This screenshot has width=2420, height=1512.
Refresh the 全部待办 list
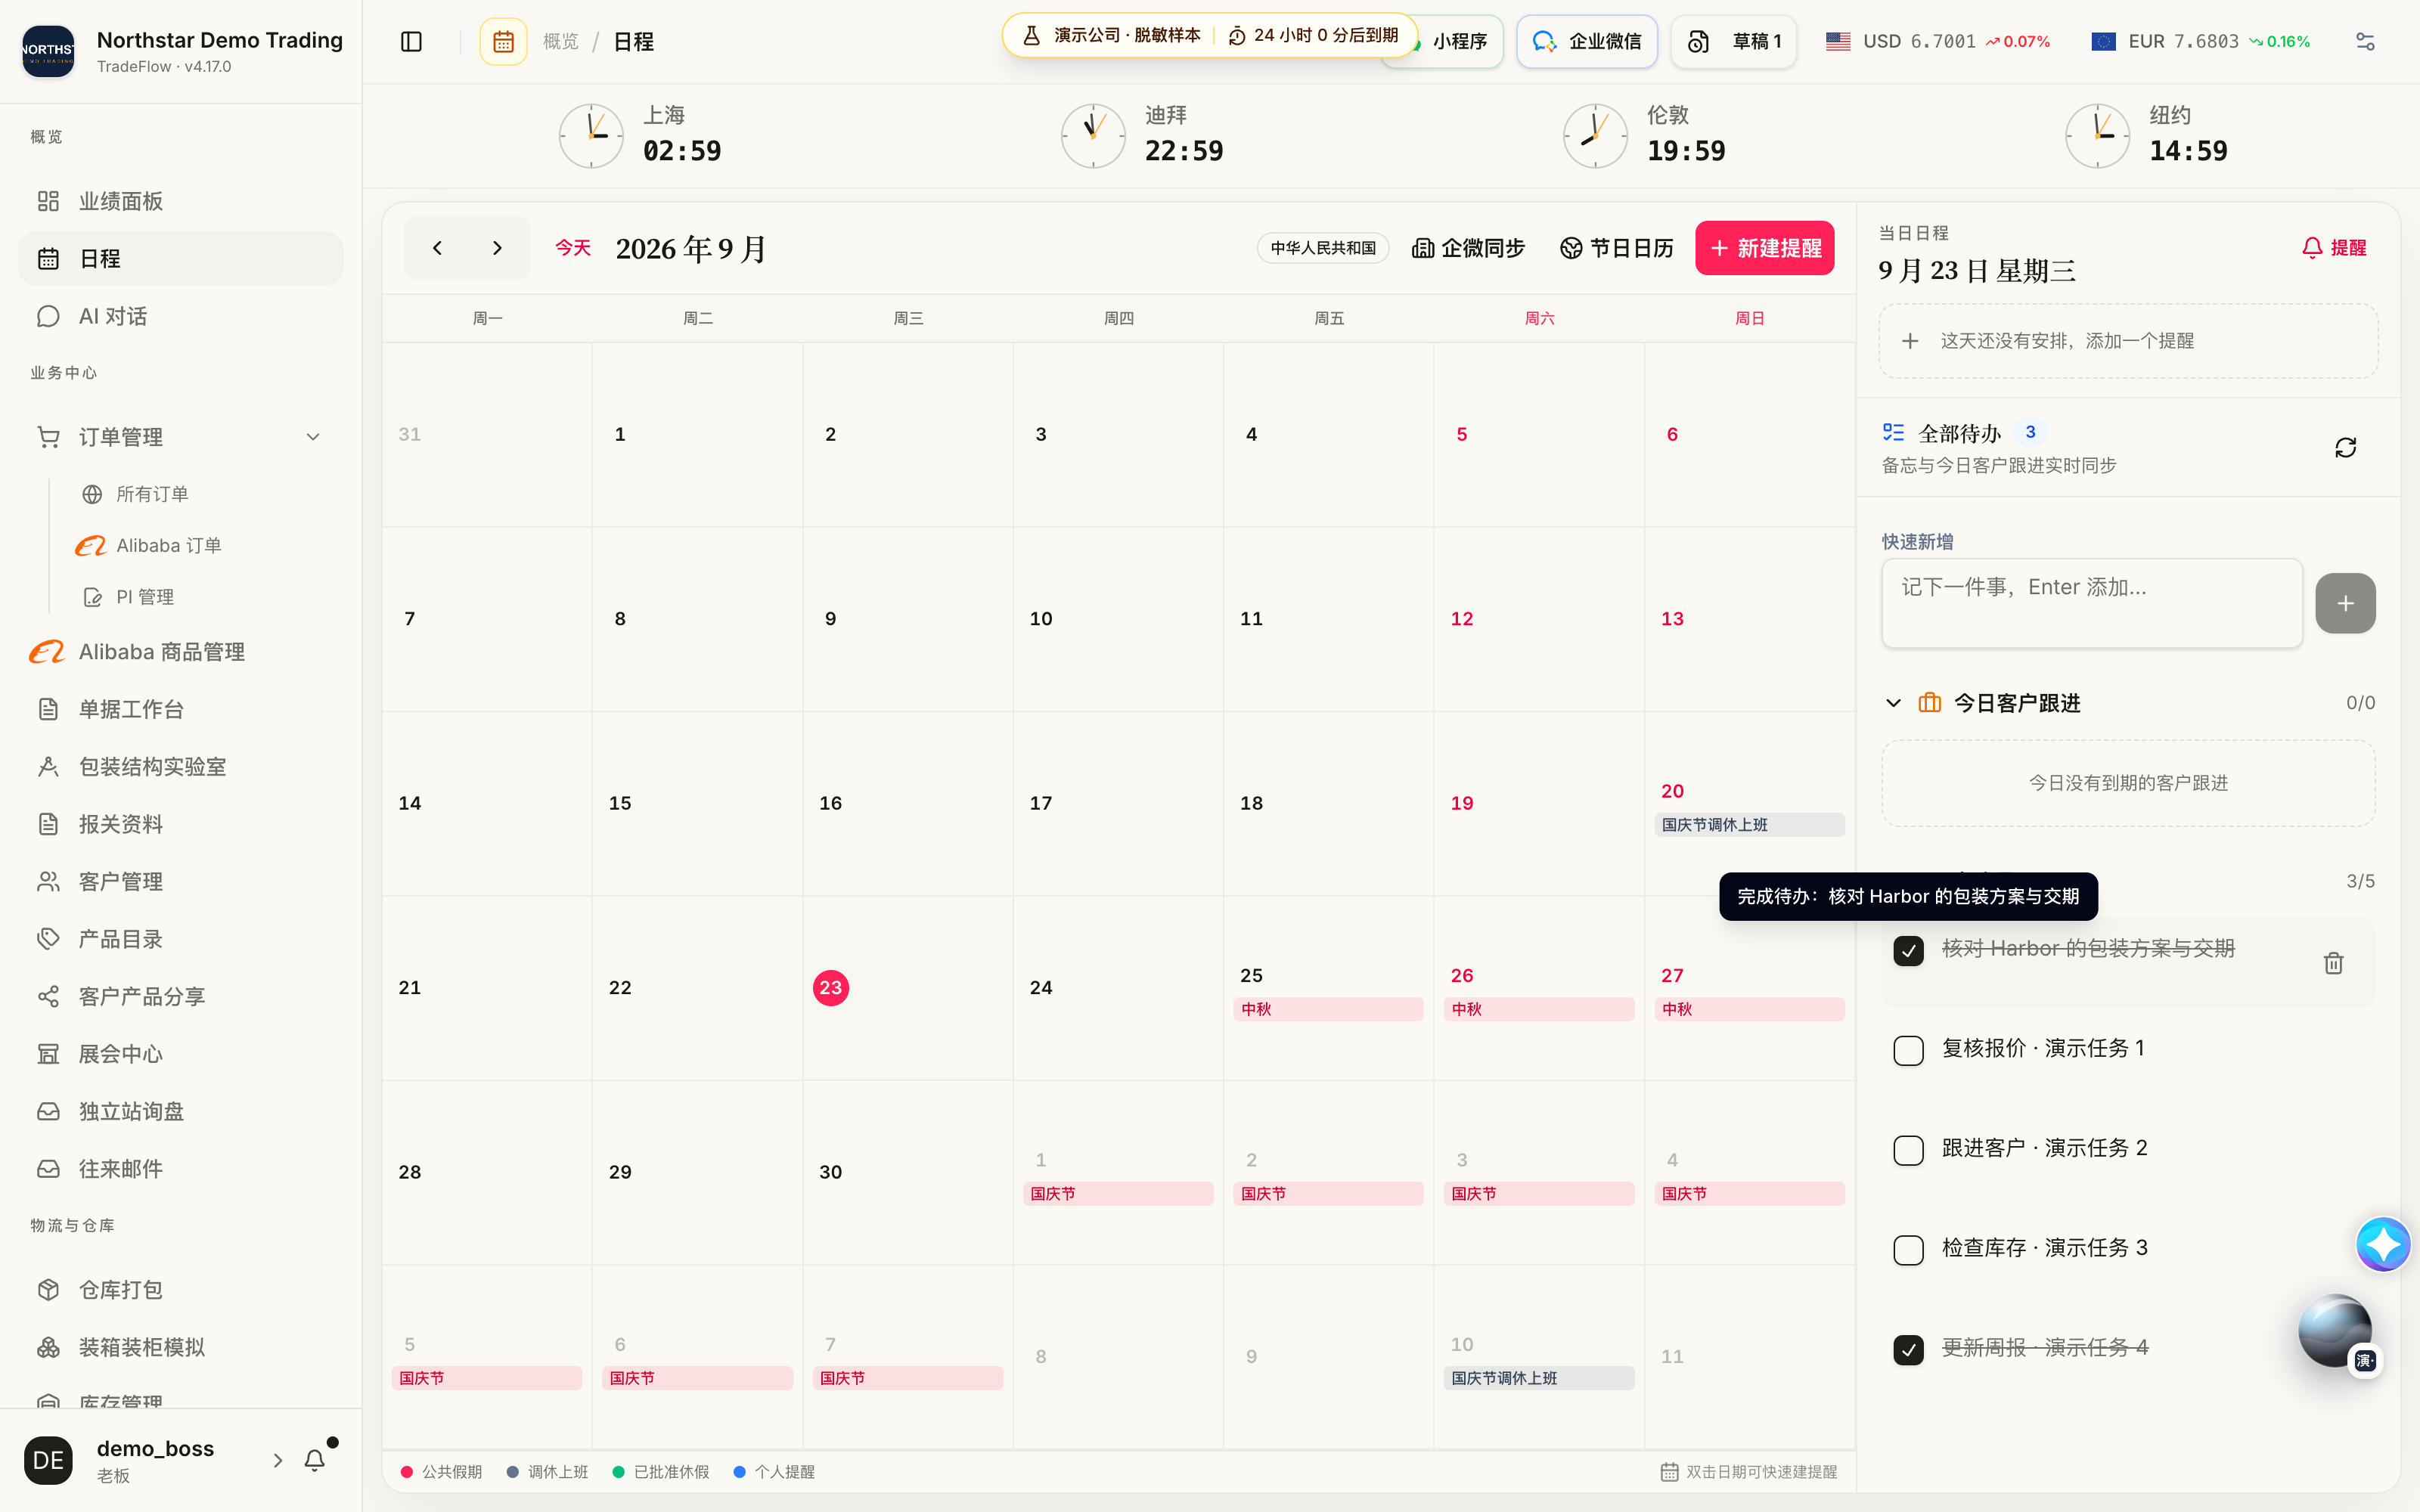[2345, 447]
